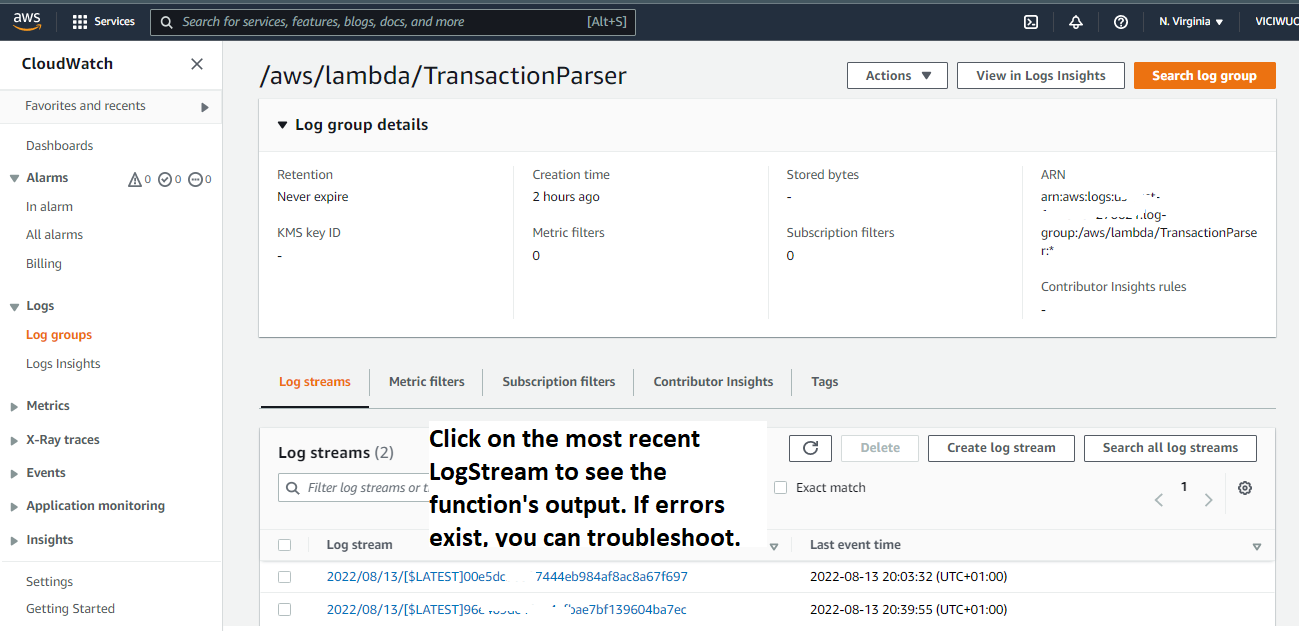
Task: Check the log stream 00e5dc row
Action: [x=285, y=577]
